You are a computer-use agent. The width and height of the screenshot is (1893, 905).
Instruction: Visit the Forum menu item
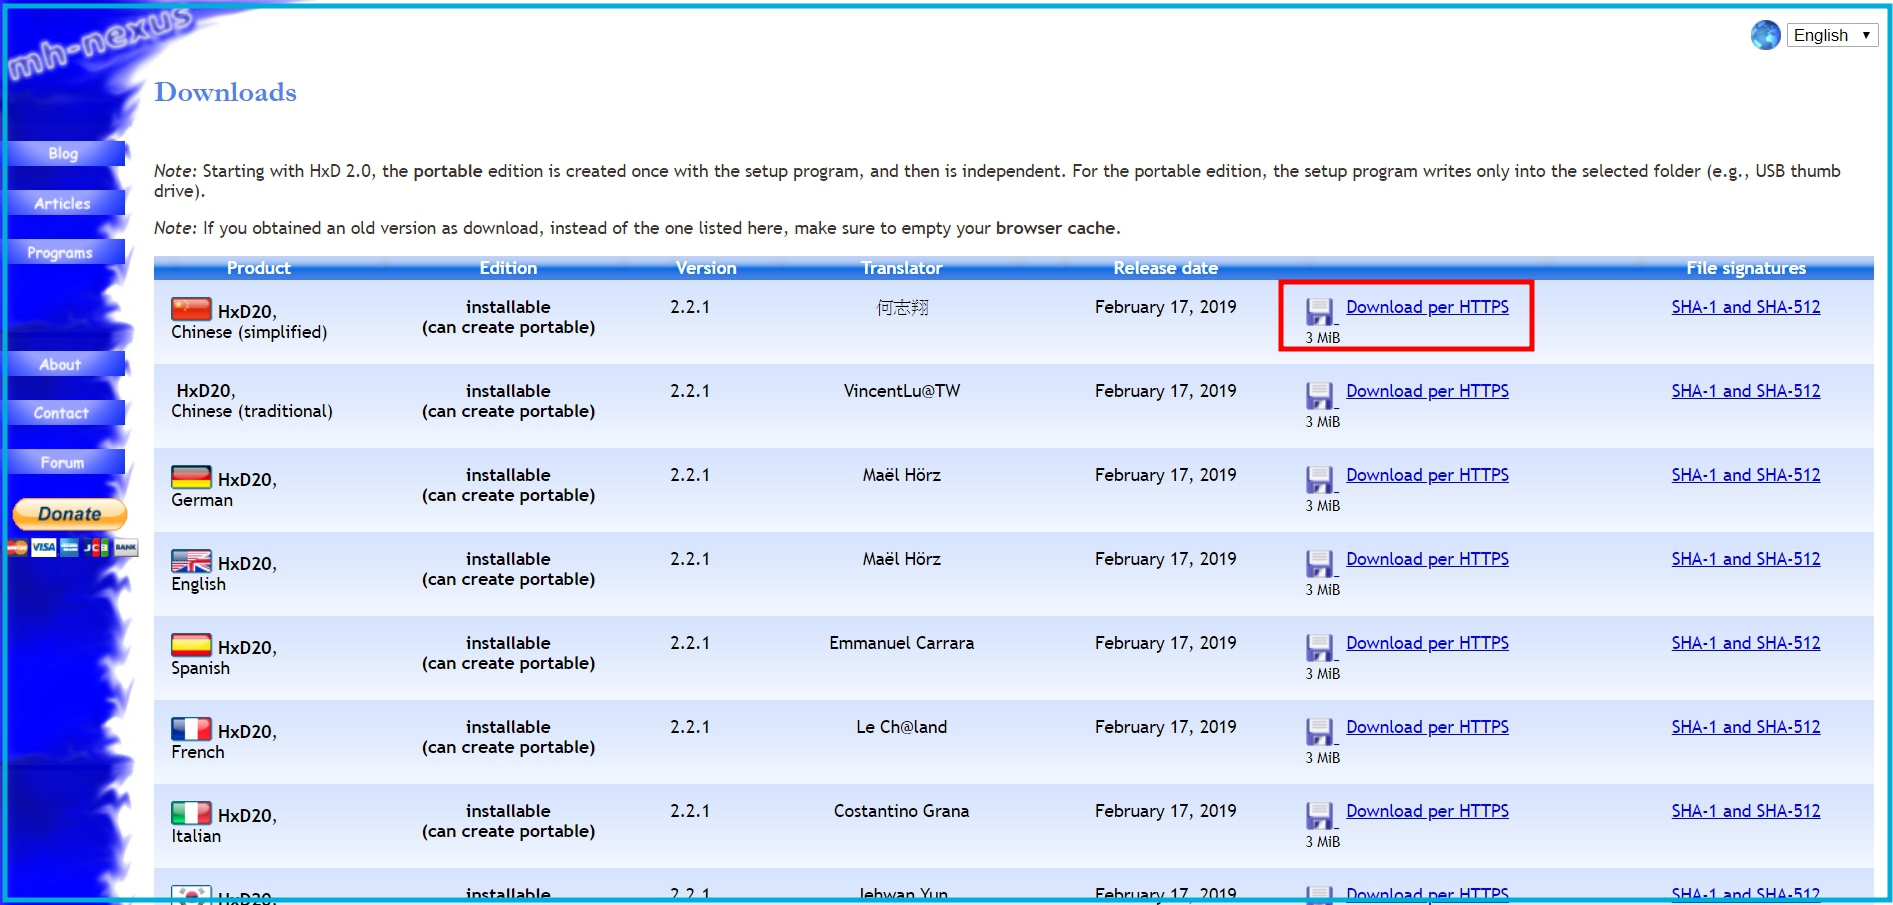[x=66, y=462]
